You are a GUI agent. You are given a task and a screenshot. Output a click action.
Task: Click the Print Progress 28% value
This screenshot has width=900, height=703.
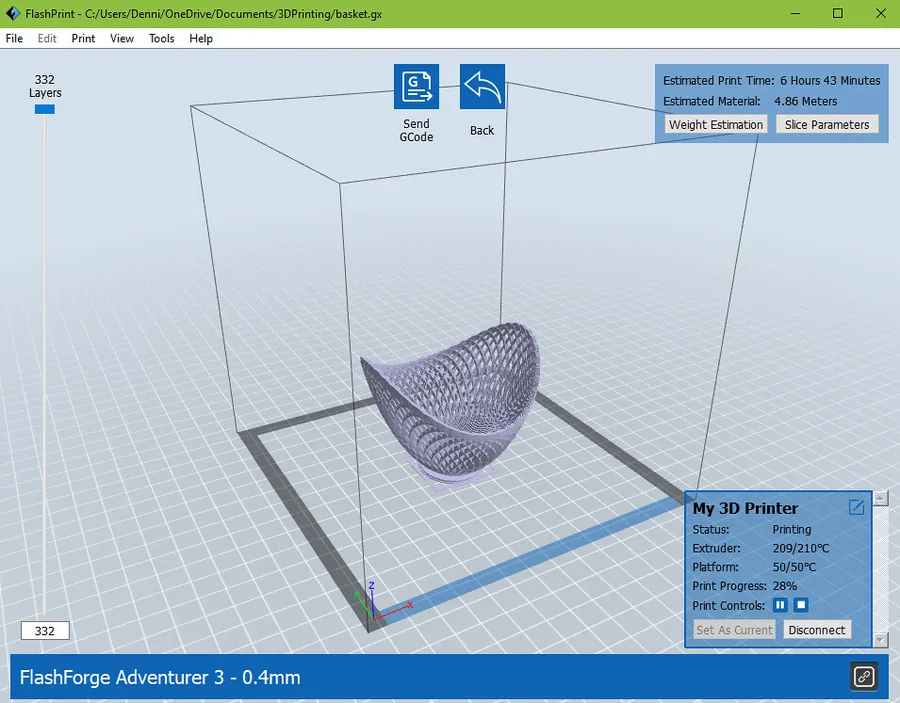coord(784,586)
